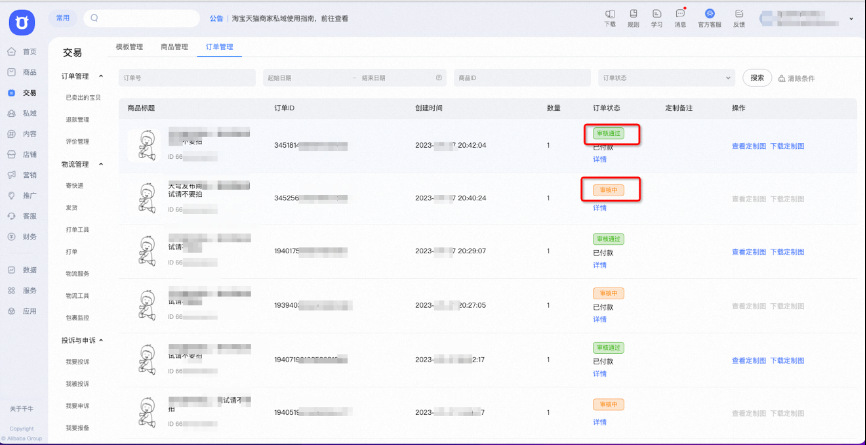
Task: Click the 订单号 input field
Action: 187,78
